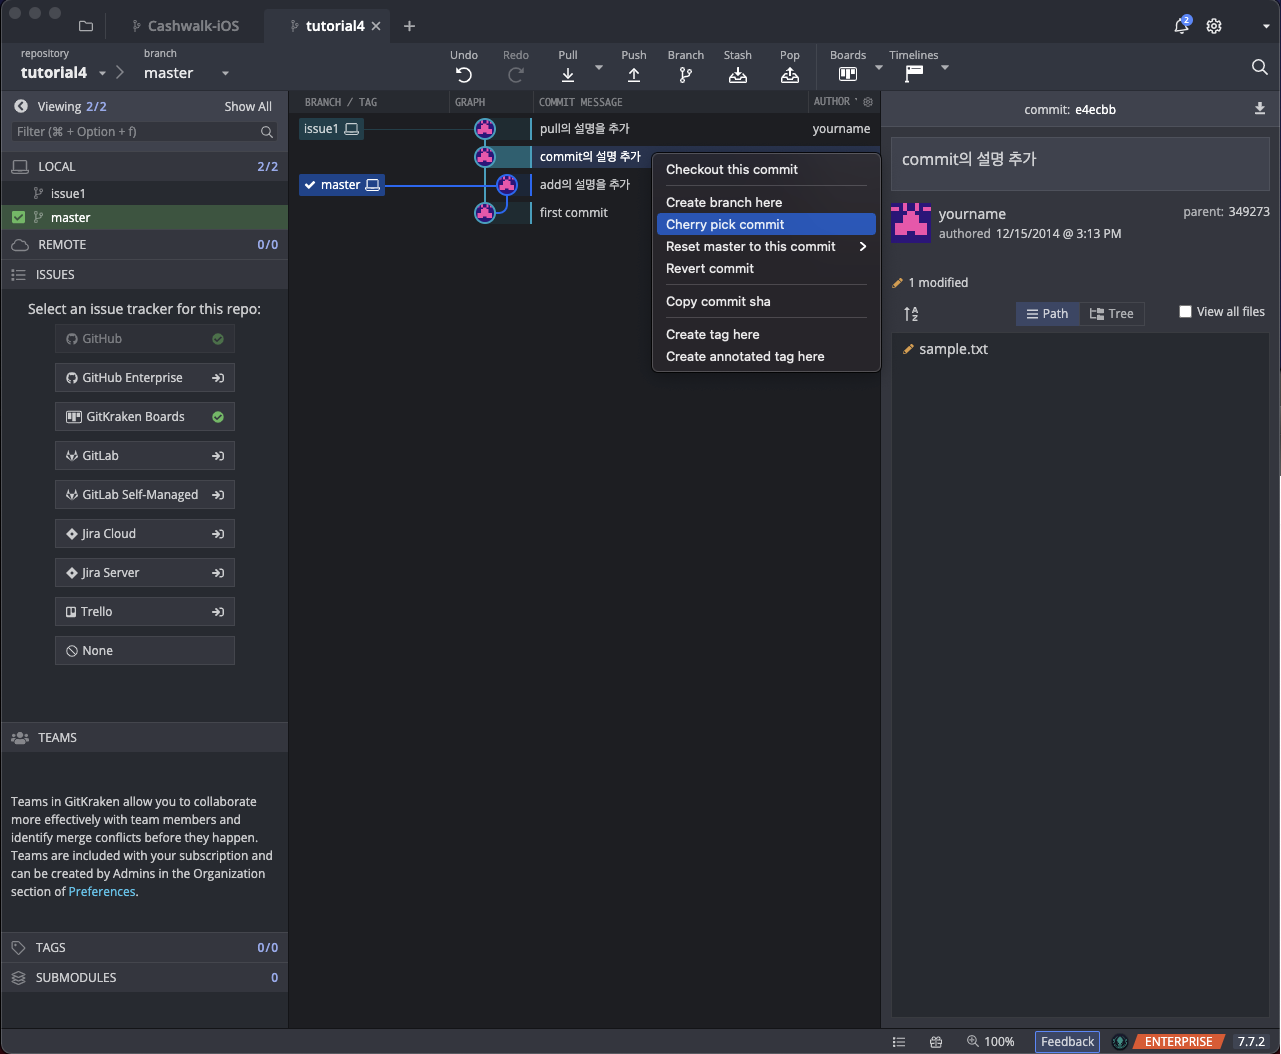Enable the View all files checkbox
This screenshot has width=1281, height=1054.
[x=1185, y=312]
